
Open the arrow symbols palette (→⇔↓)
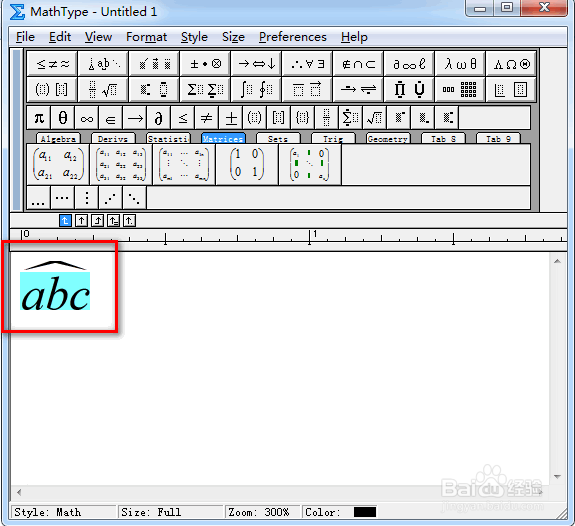point(256,64)
